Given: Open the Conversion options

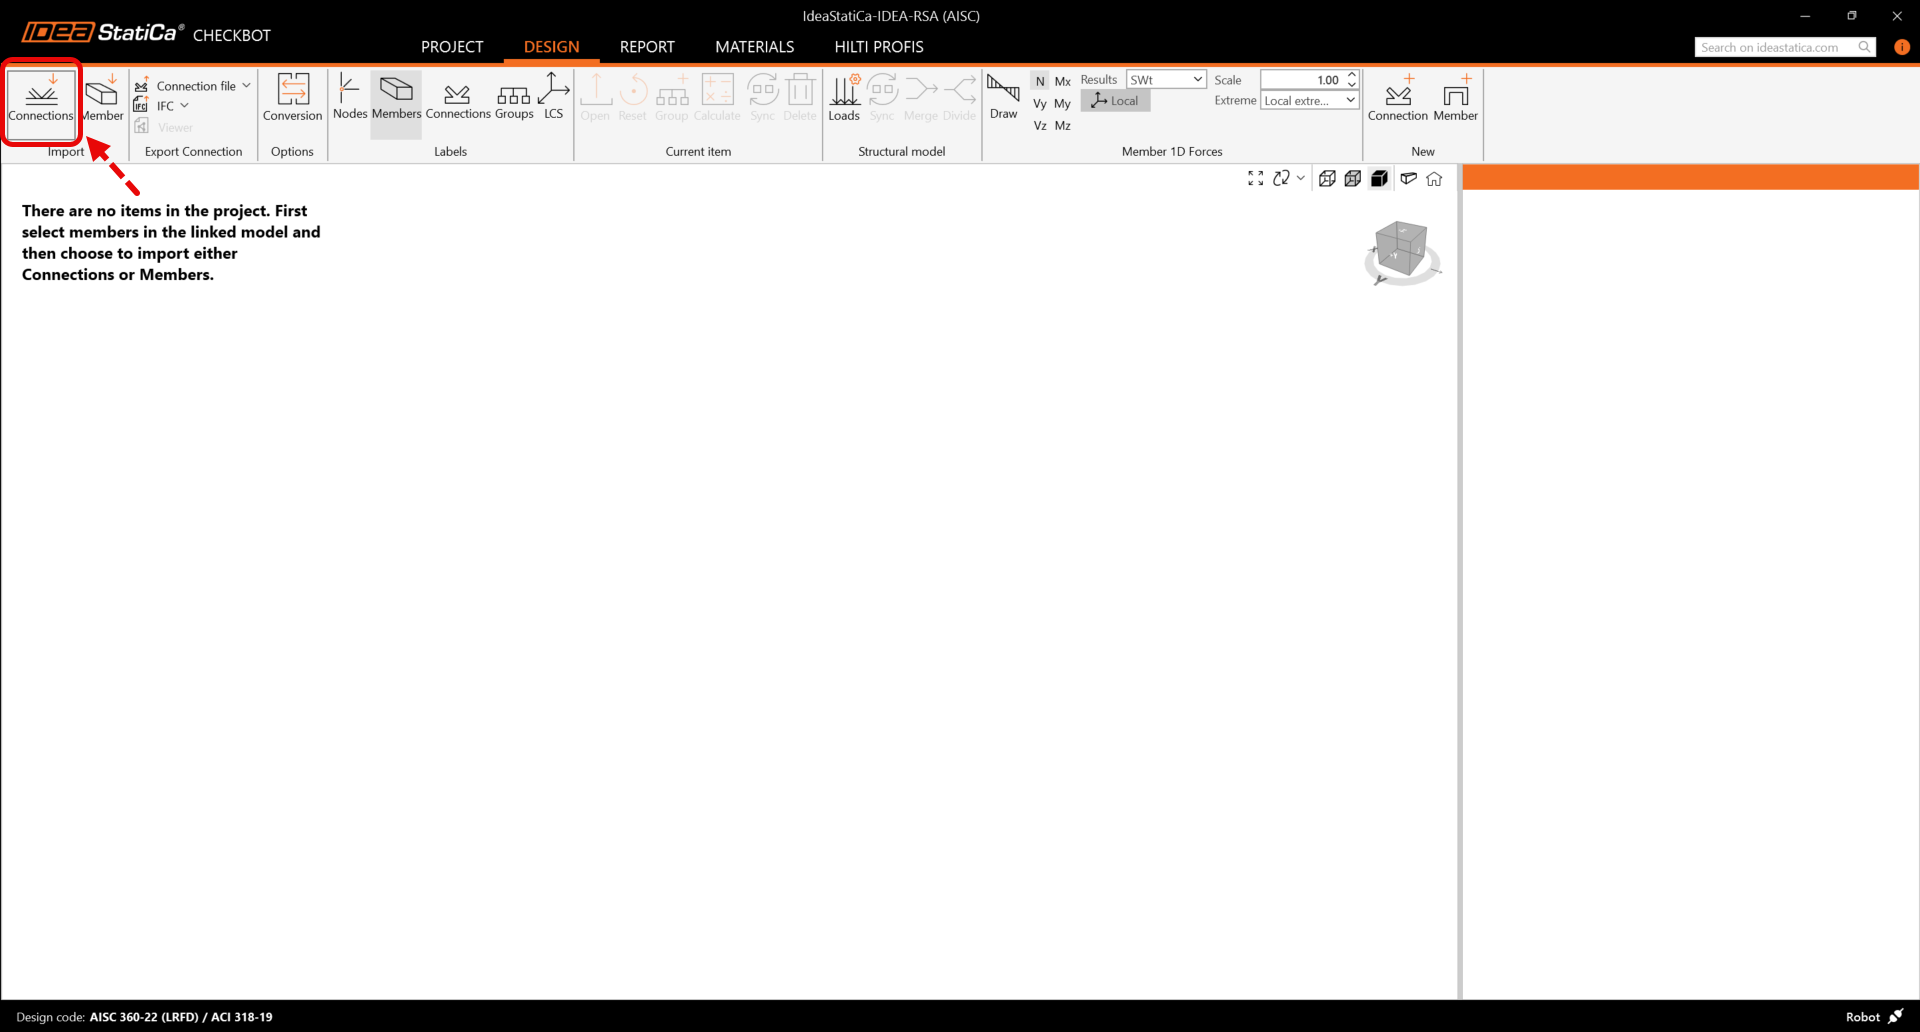Looking at the screenshot, I should pyautogui.click(x=292, y=98).
